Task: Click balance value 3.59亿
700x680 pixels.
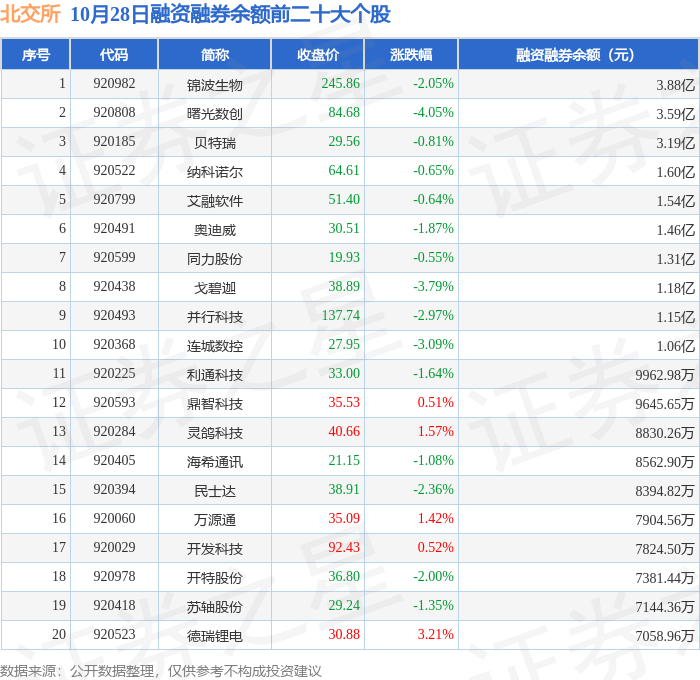Action: 675,114
